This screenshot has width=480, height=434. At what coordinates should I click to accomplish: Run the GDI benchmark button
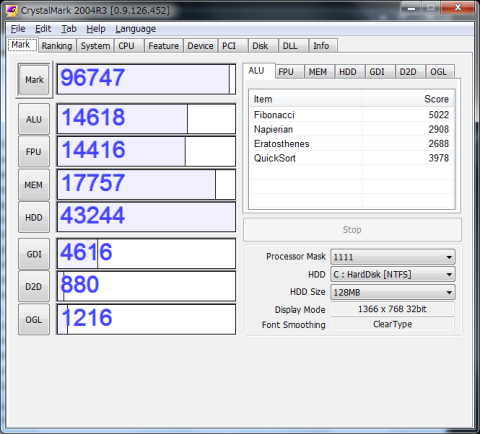tap(34, 254)
